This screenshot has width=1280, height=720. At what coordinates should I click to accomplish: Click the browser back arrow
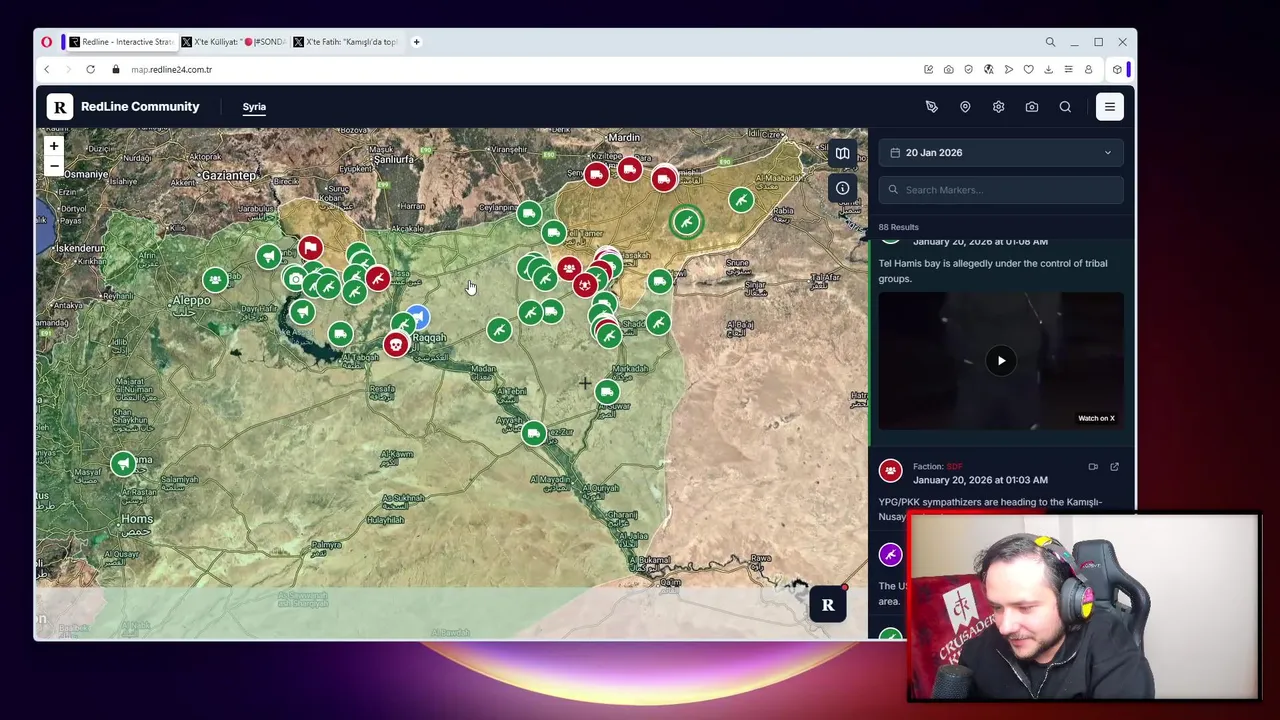coord(46,69)
